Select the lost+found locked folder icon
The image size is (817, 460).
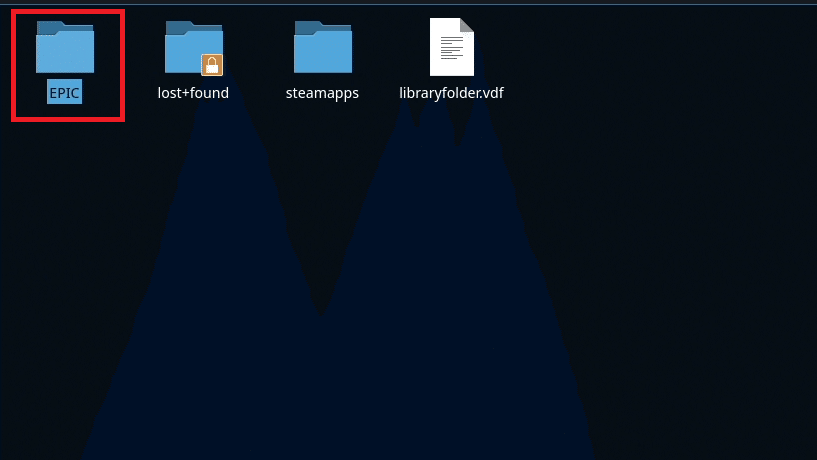[x=194, y=47]
